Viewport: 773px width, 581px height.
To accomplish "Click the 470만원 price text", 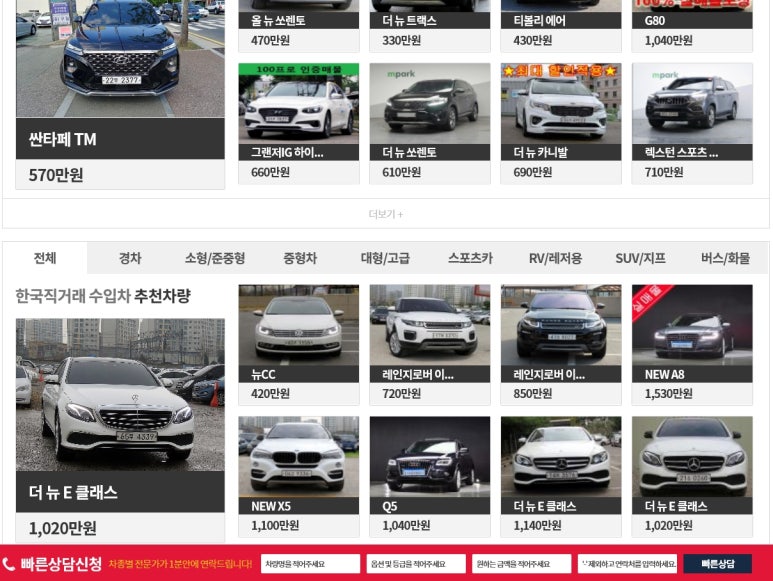I will (x=270, y=40).
